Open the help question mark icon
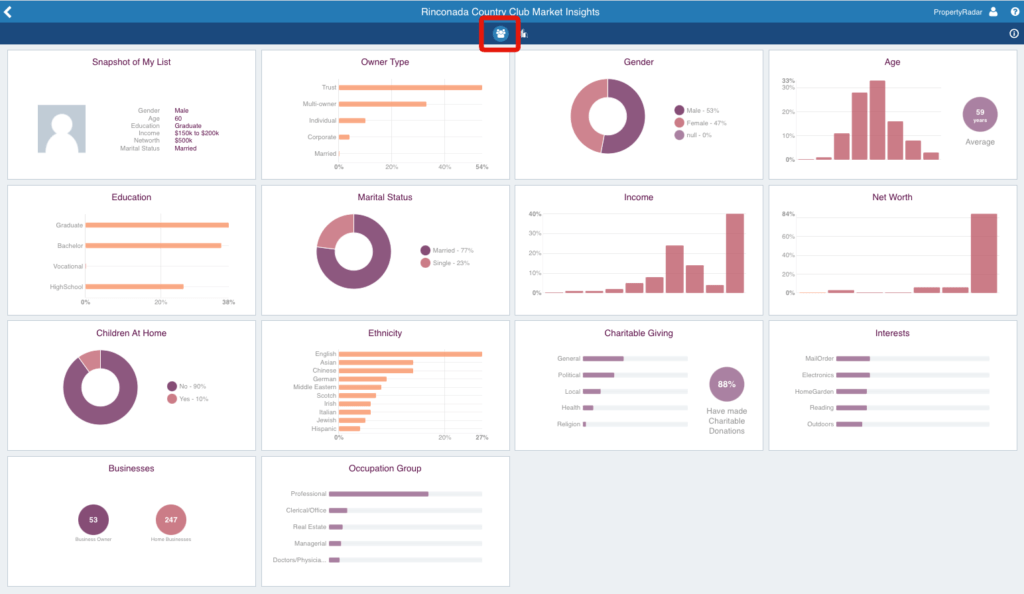The image size is (1024, 594). pyautogui.click(x=1015, y=12)
